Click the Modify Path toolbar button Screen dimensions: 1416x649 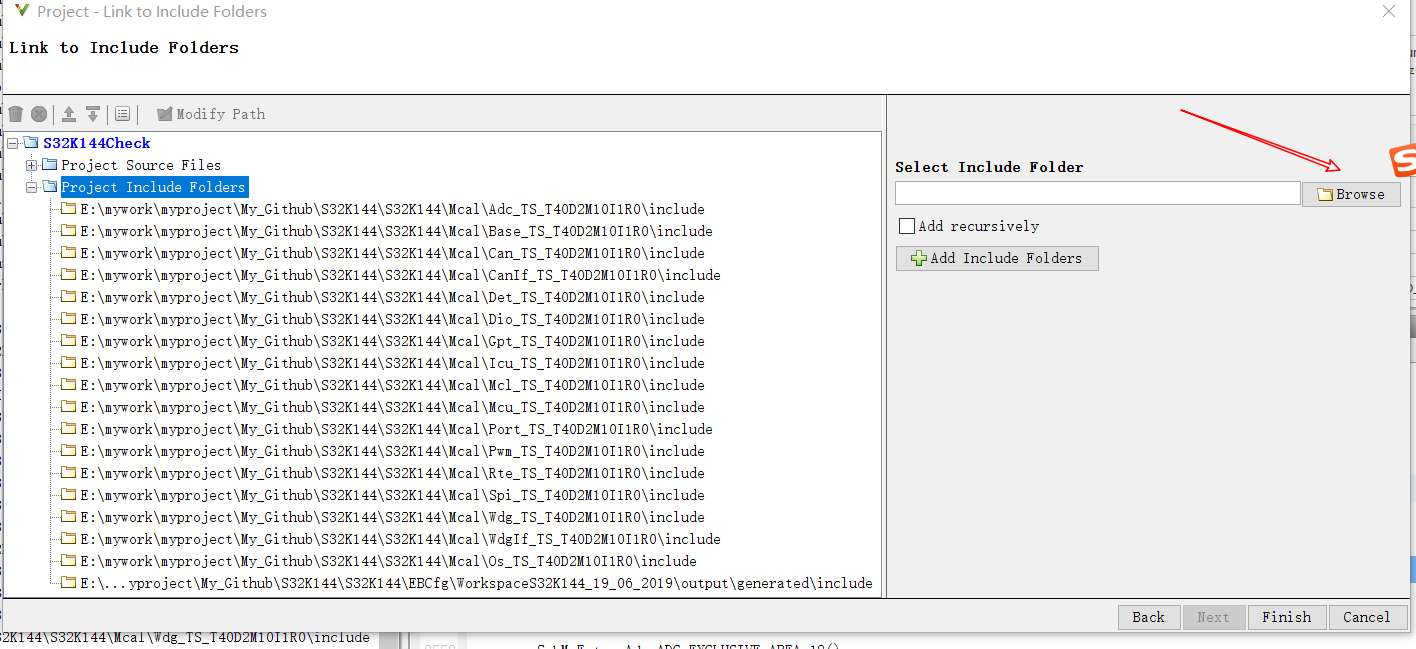click(211, 114)
